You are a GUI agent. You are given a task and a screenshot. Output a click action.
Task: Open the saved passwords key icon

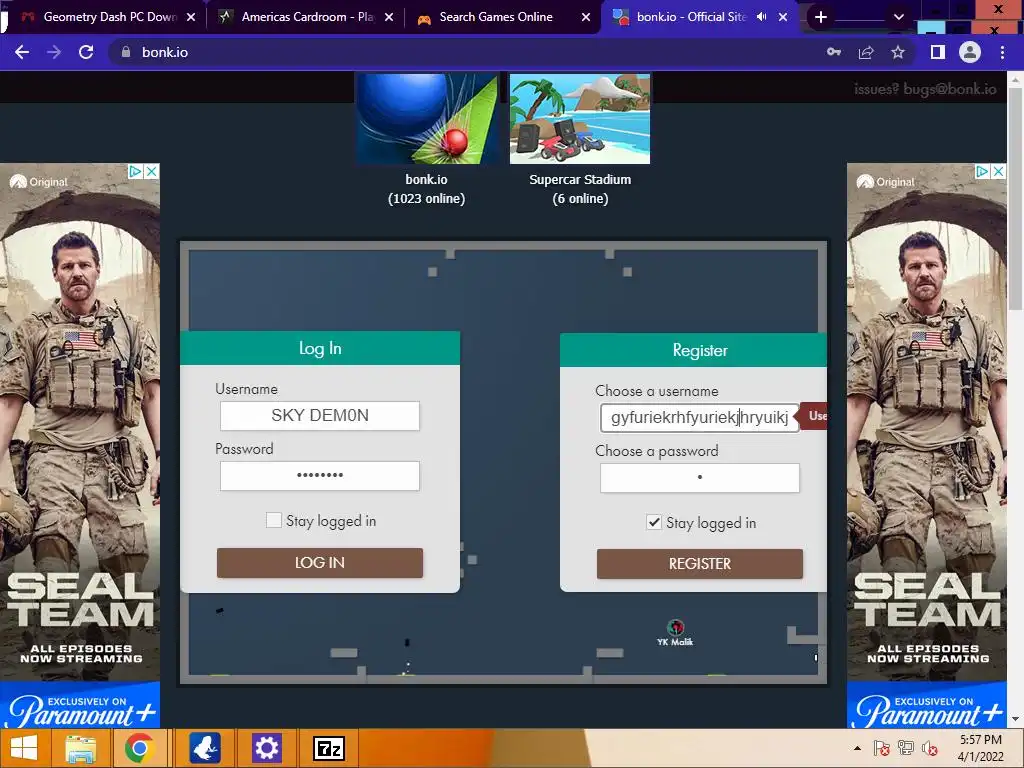coord(834,52)
